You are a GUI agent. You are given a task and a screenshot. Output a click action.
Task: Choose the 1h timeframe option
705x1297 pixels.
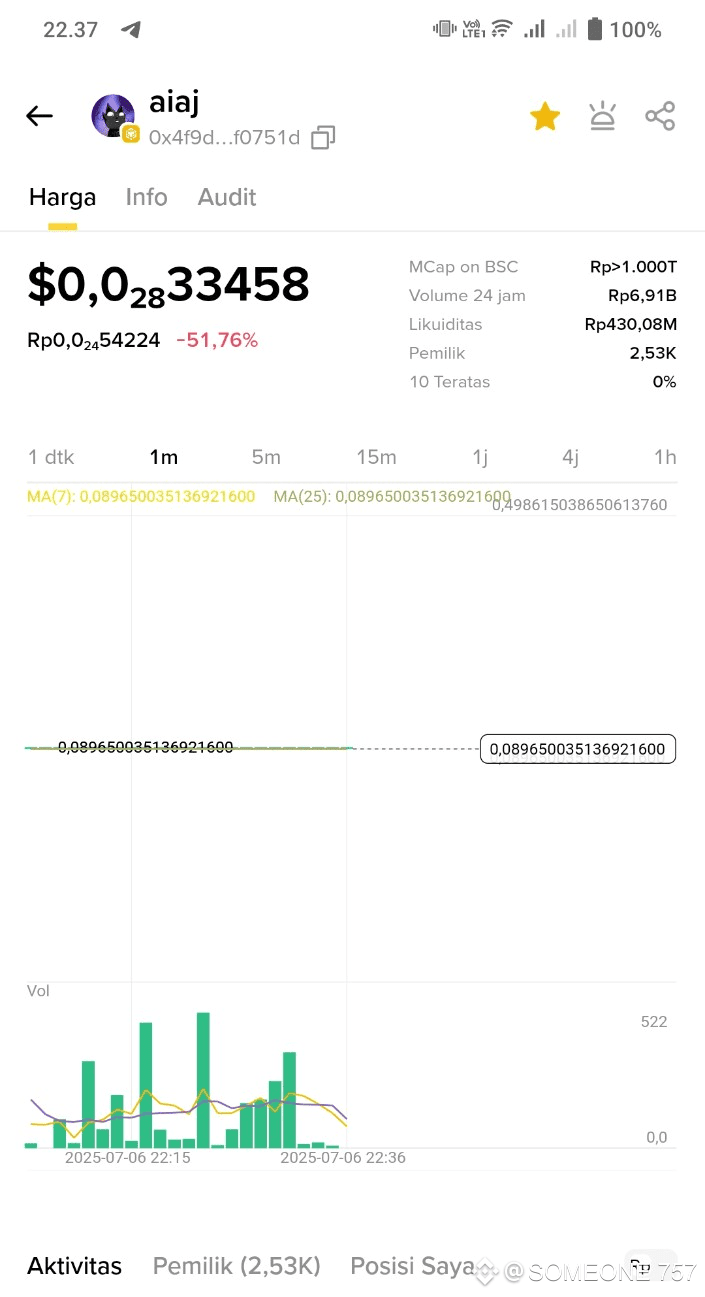point(665,457)
